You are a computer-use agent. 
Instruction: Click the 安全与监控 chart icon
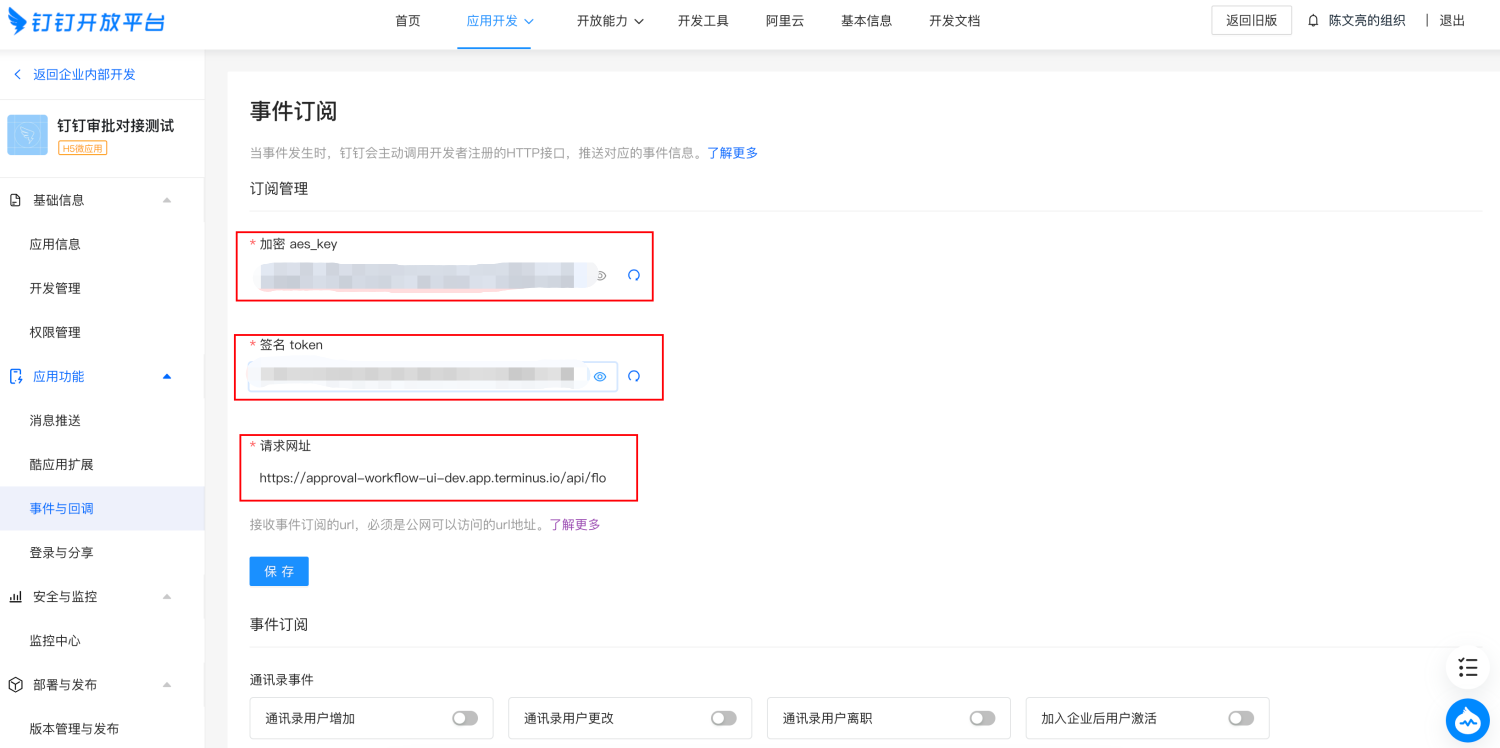(15, 597)
